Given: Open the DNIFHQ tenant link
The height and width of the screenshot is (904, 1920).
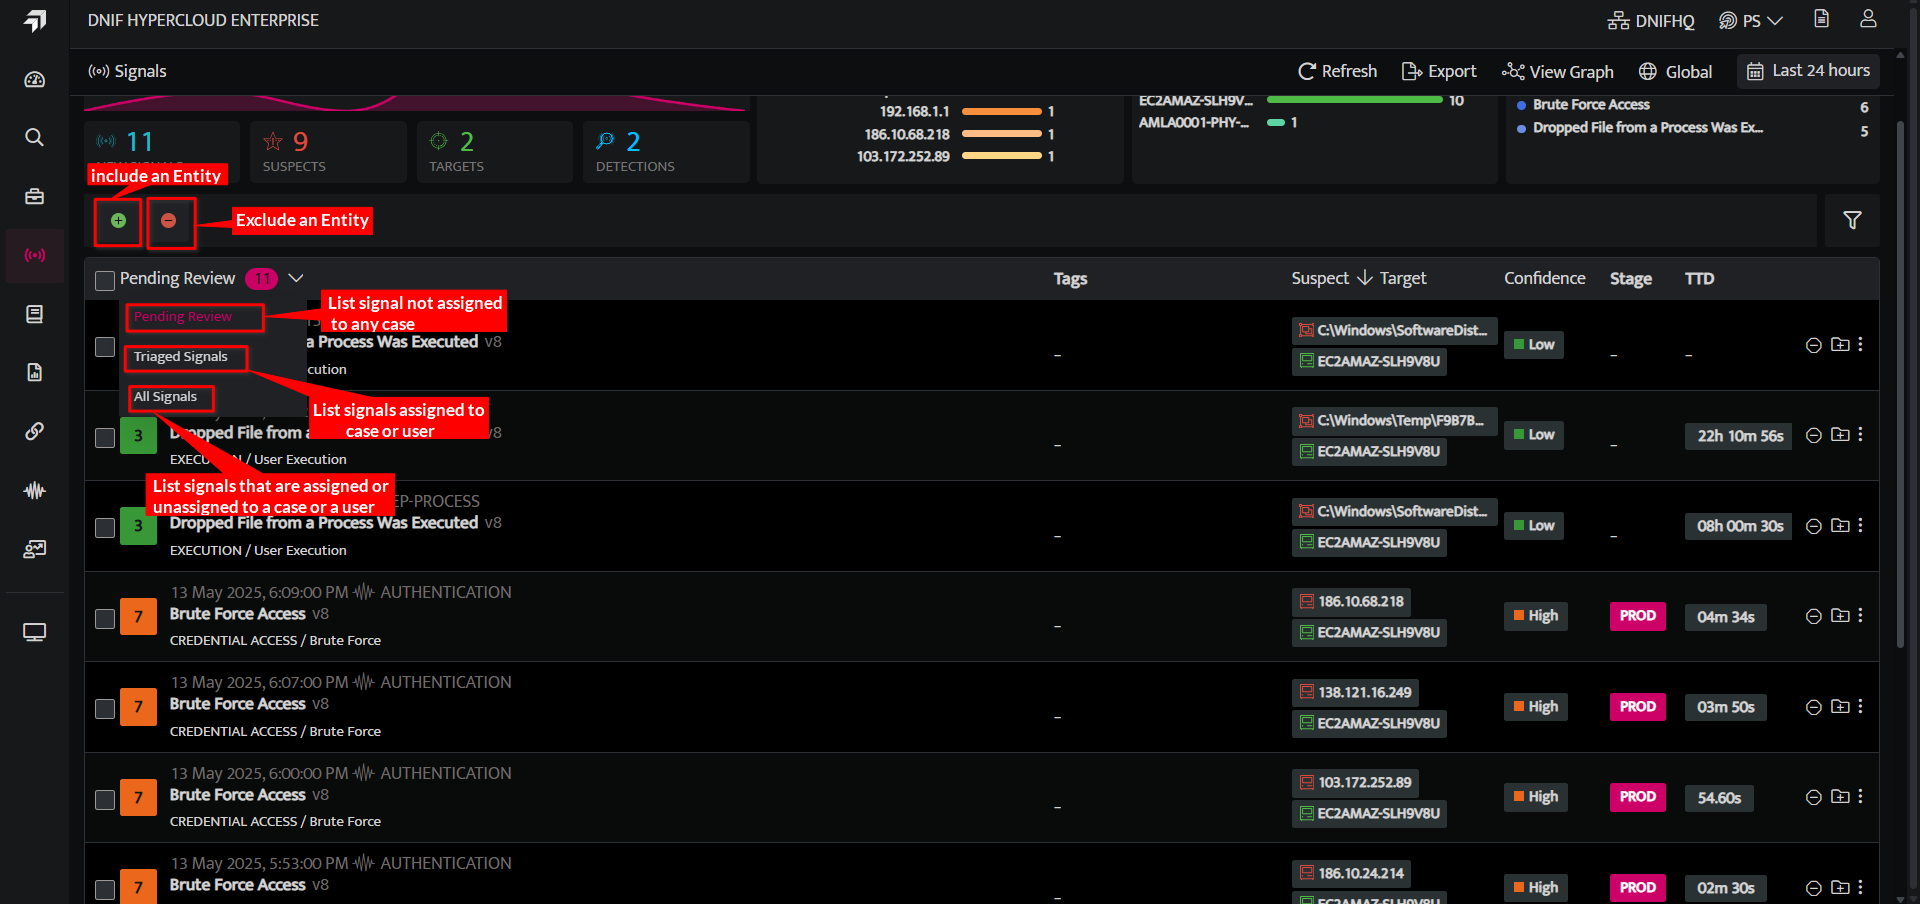Looking at the screenshot, I should tap(1651, 20).
